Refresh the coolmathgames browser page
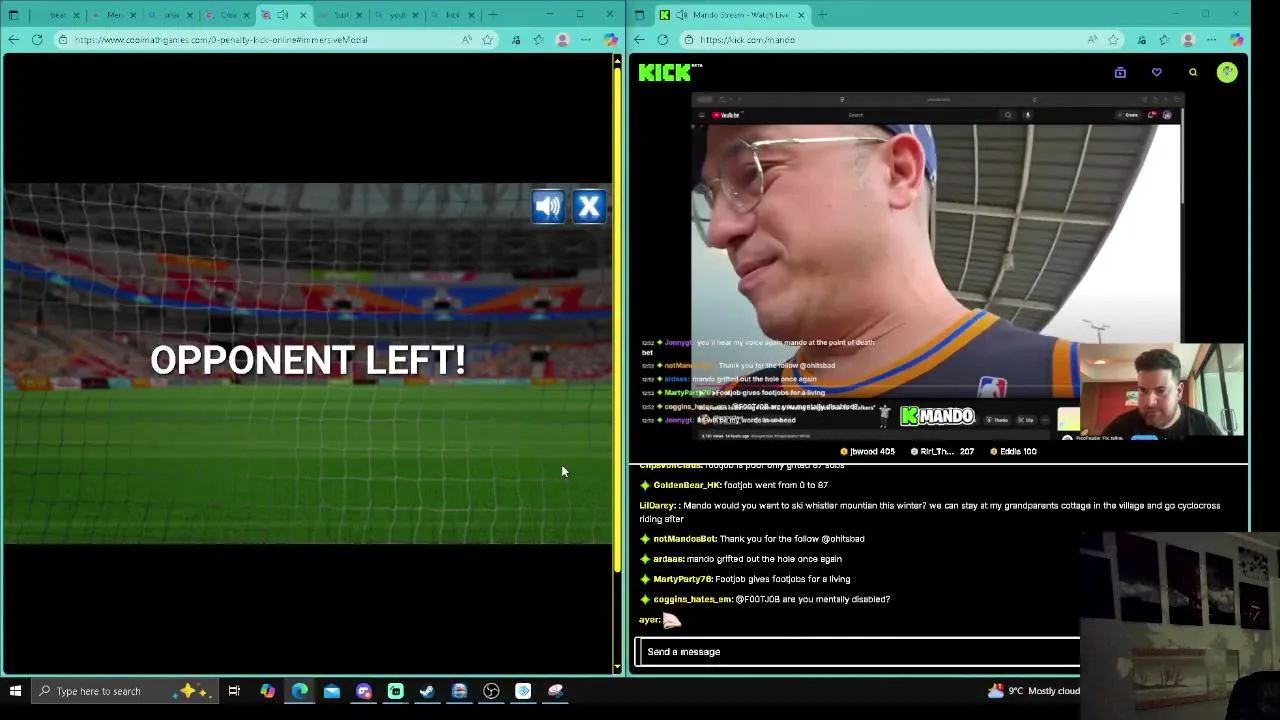This screenshot has width=1280, height=720. [x=37, y=40]
